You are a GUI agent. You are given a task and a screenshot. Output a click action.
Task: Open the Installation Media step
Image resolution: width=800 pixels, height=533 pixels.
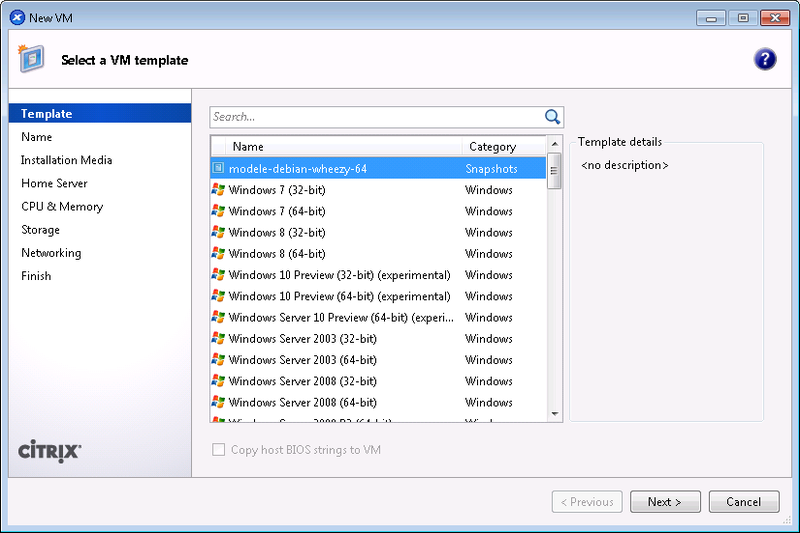(66, 160)
